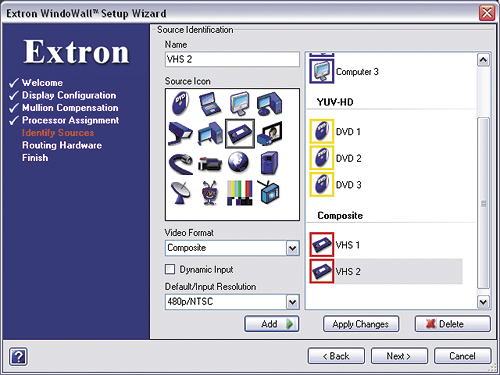
Task: Pick the projector with screen icon
Action: [270, 133]
